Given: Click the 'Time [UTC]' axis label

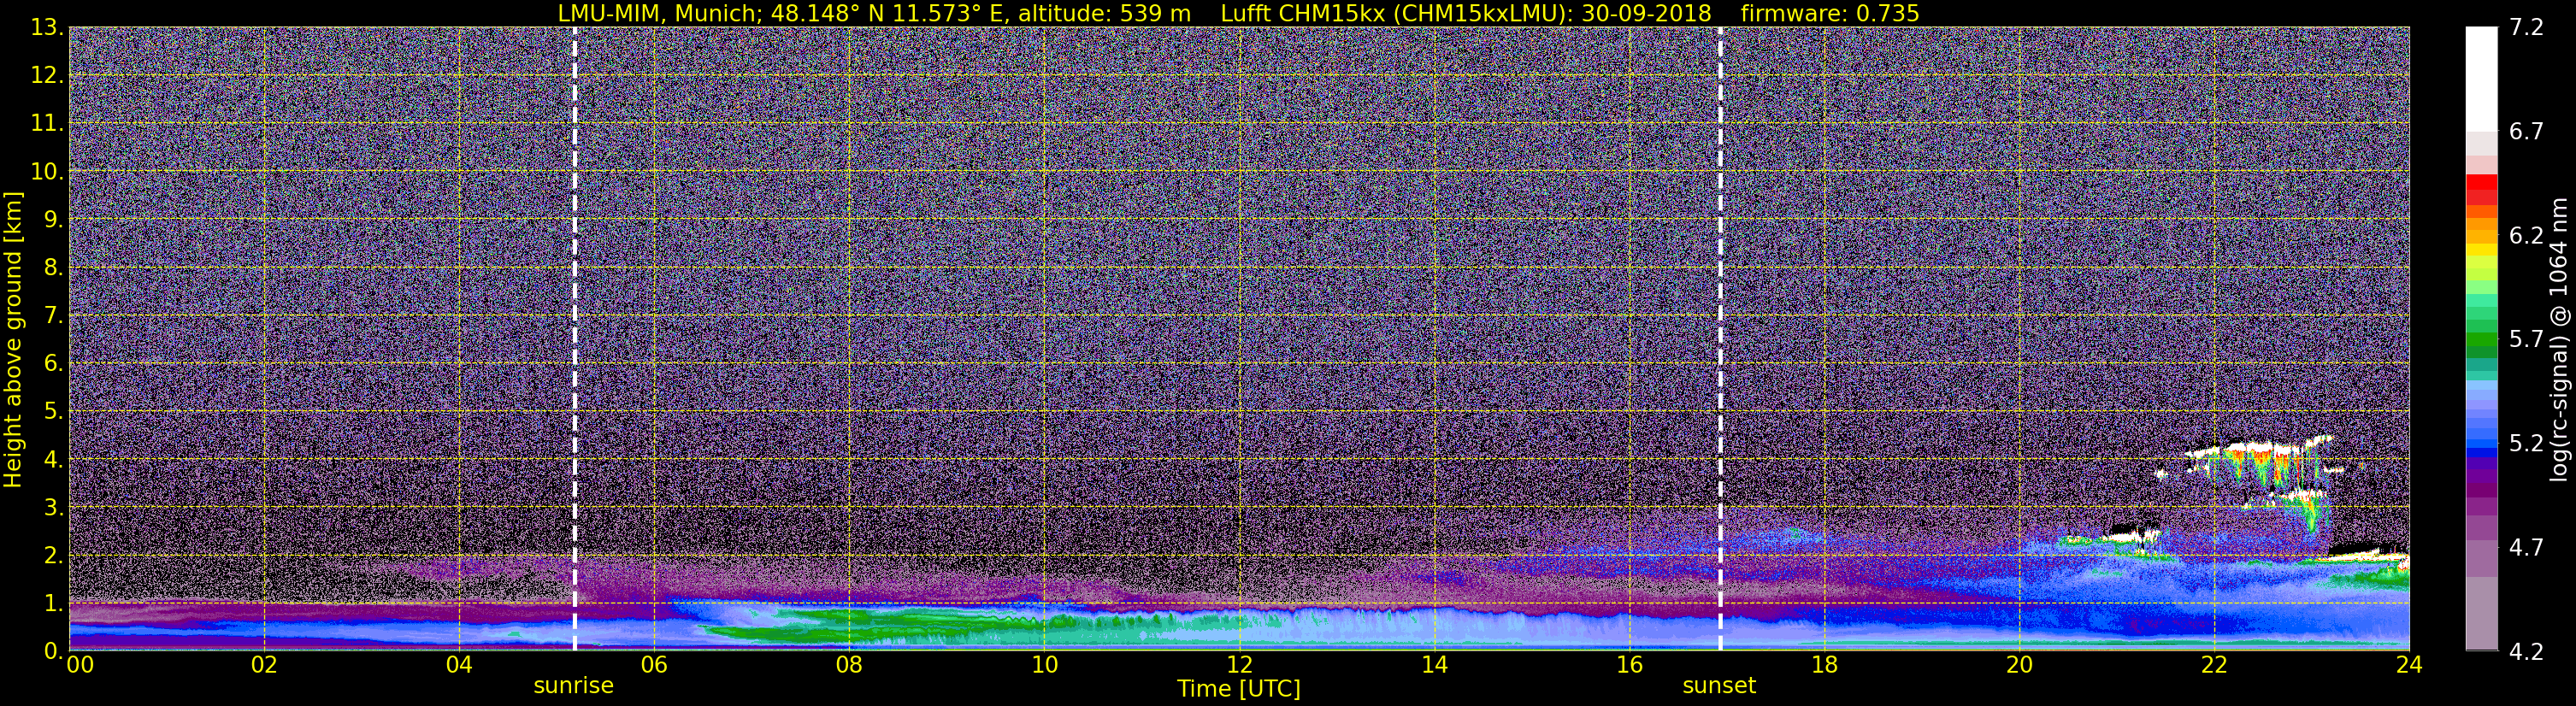Looking at the screenshot, I should 1238,689.
